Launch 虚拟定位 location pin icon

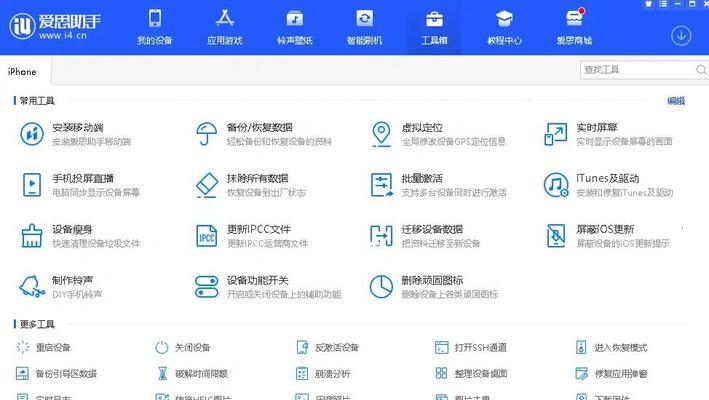point(381,134)
